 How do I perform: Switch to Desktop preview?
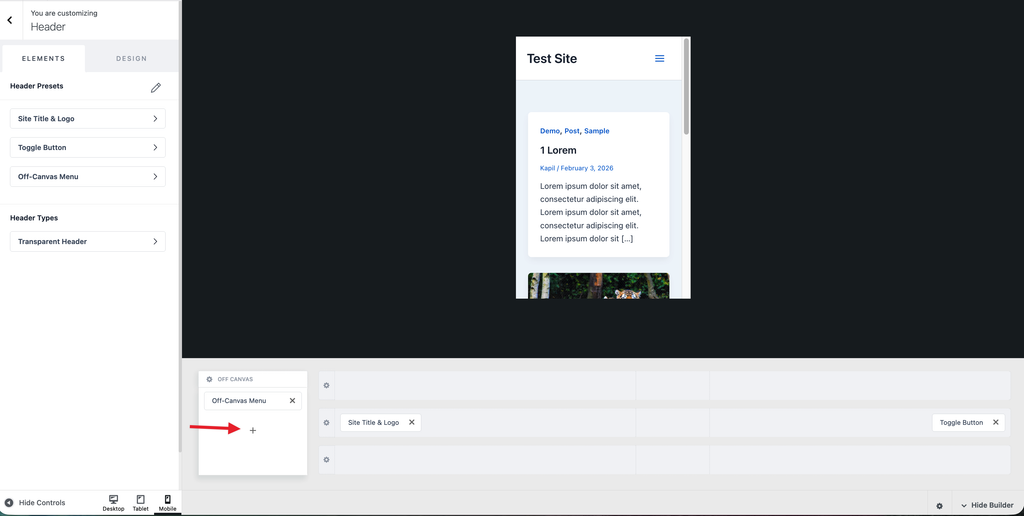point(113,503)
